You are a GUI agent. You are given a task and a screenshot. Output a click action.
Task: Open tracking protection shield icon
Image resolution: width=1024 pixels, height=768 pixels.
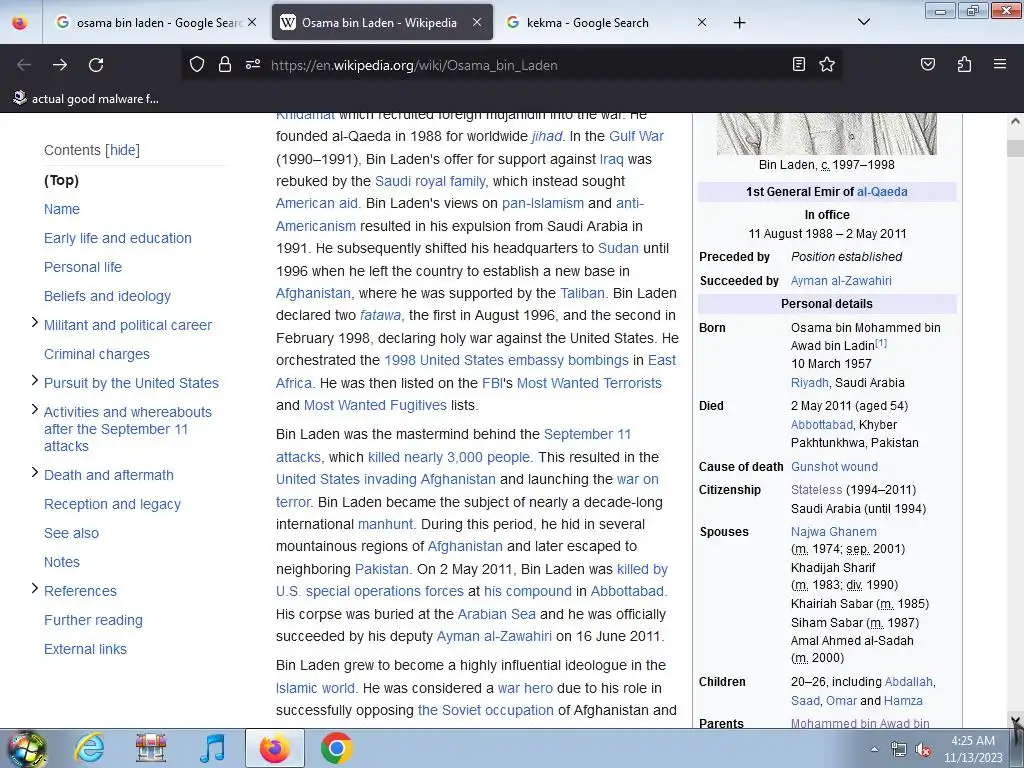[x=197, y=65]
